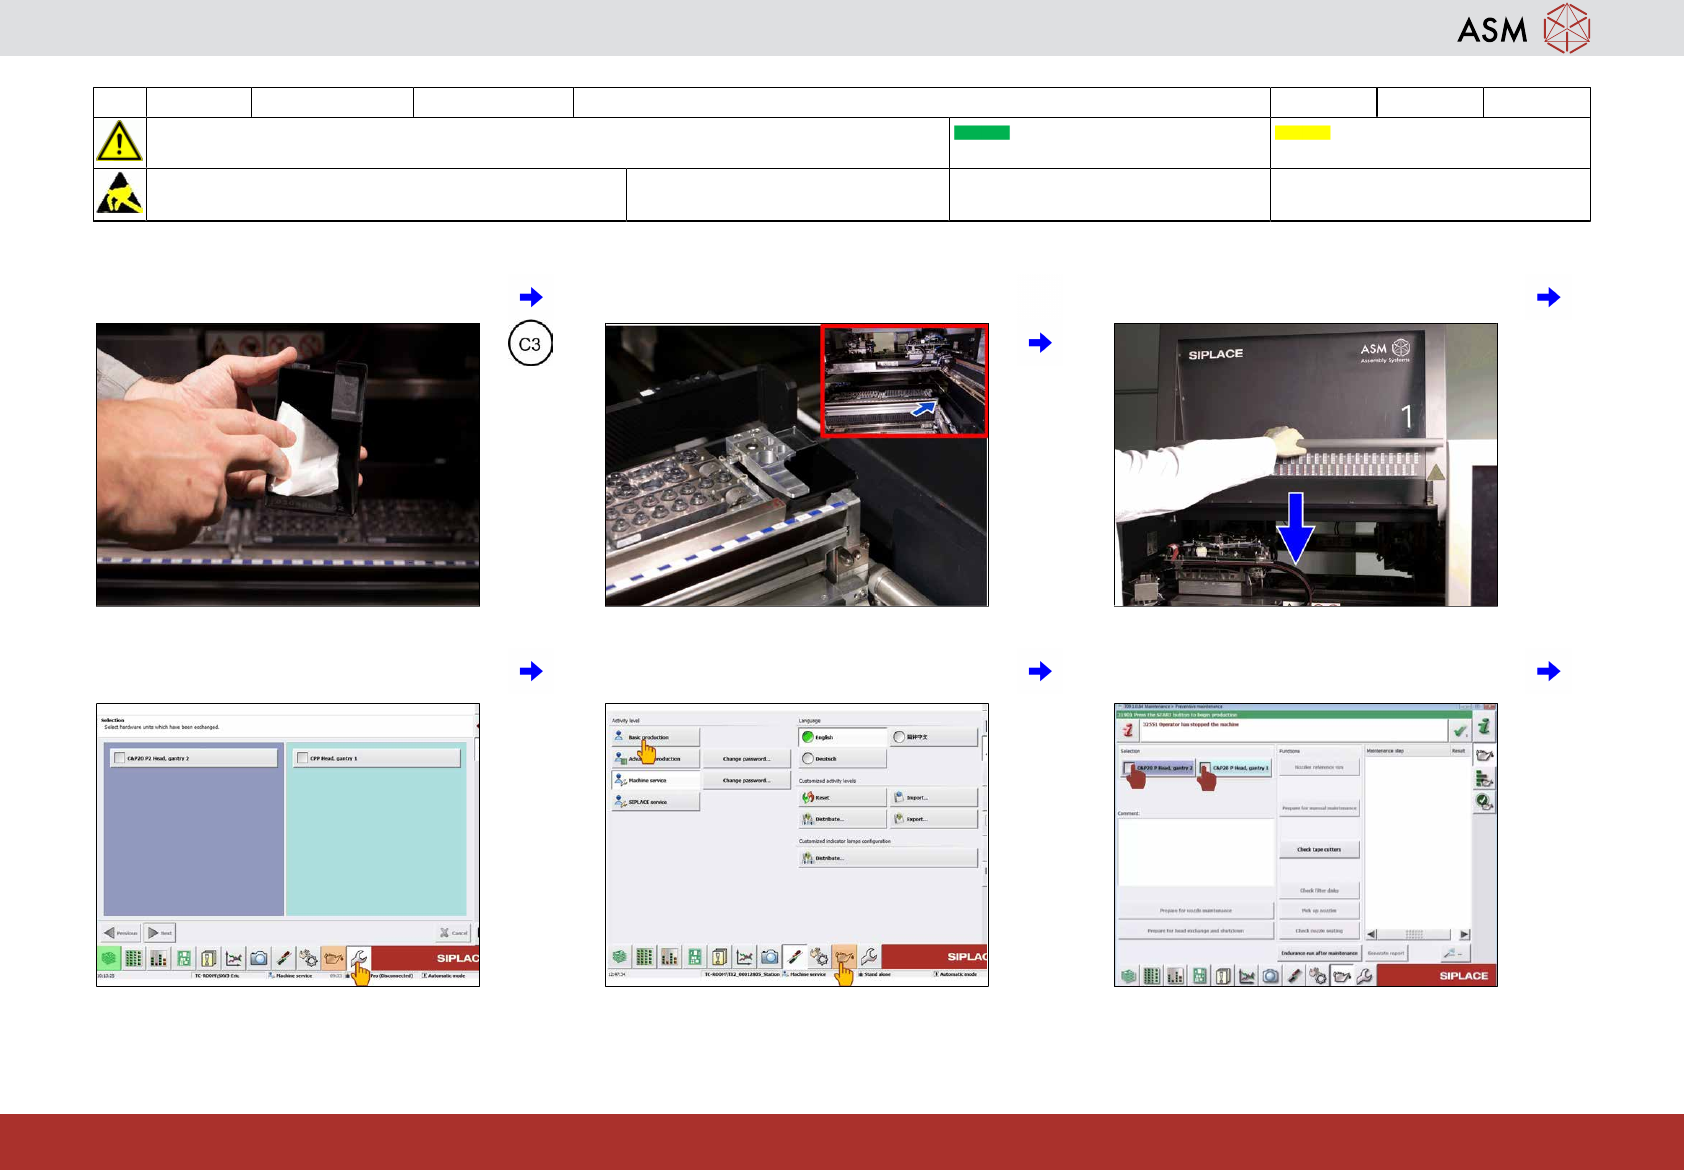Viewport: 1684px width, 1170px height.
Task: Select the Deutsch language radio button
Action: coord(808,759)
